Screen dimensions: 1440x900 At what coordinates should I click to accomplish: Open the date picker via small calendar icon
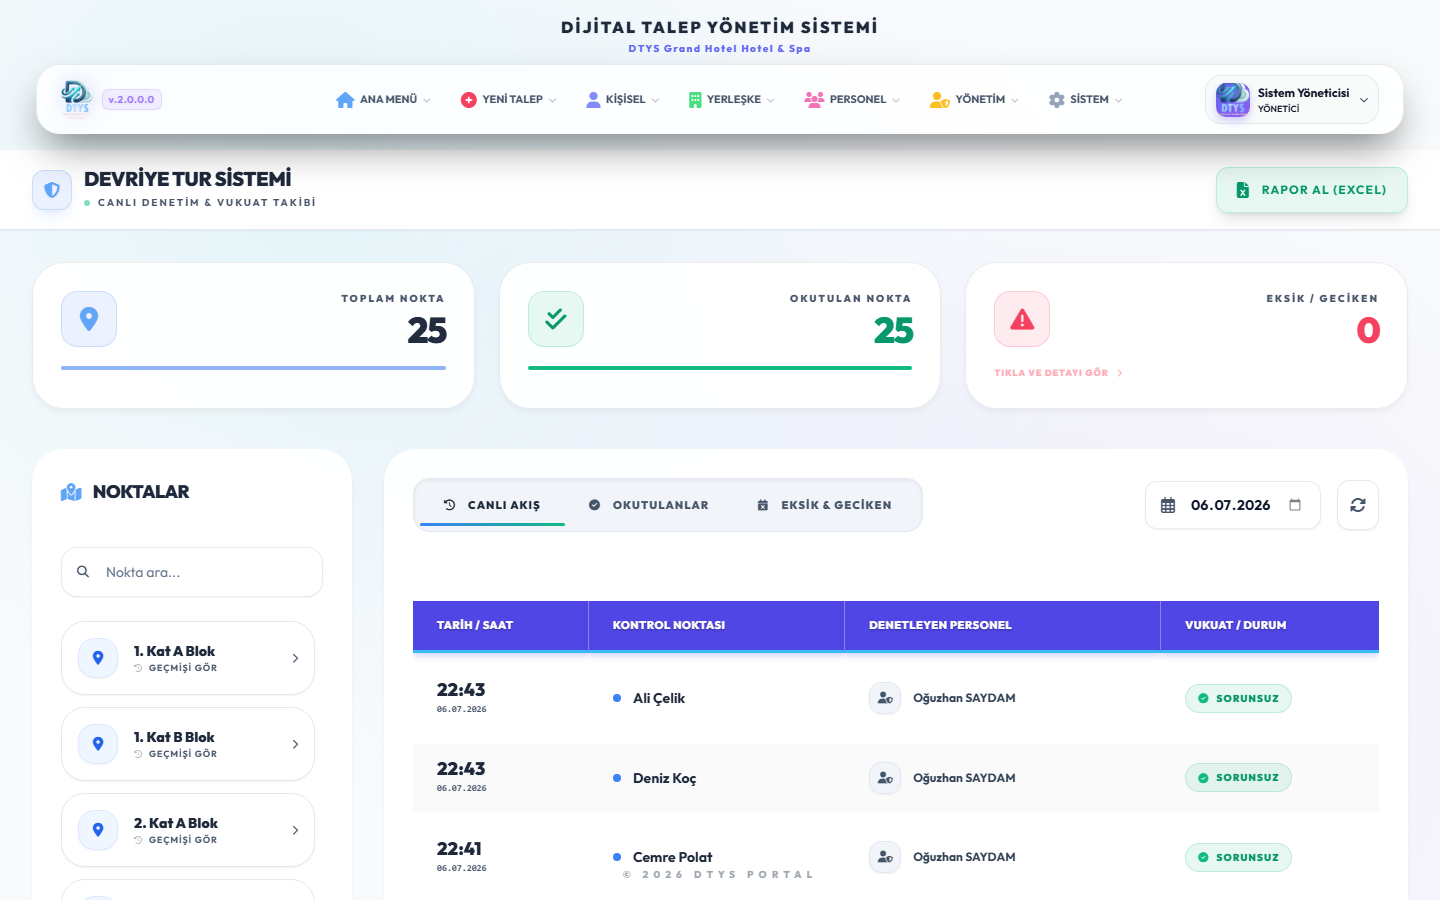pyautogui.click(x=1295, y=505)
